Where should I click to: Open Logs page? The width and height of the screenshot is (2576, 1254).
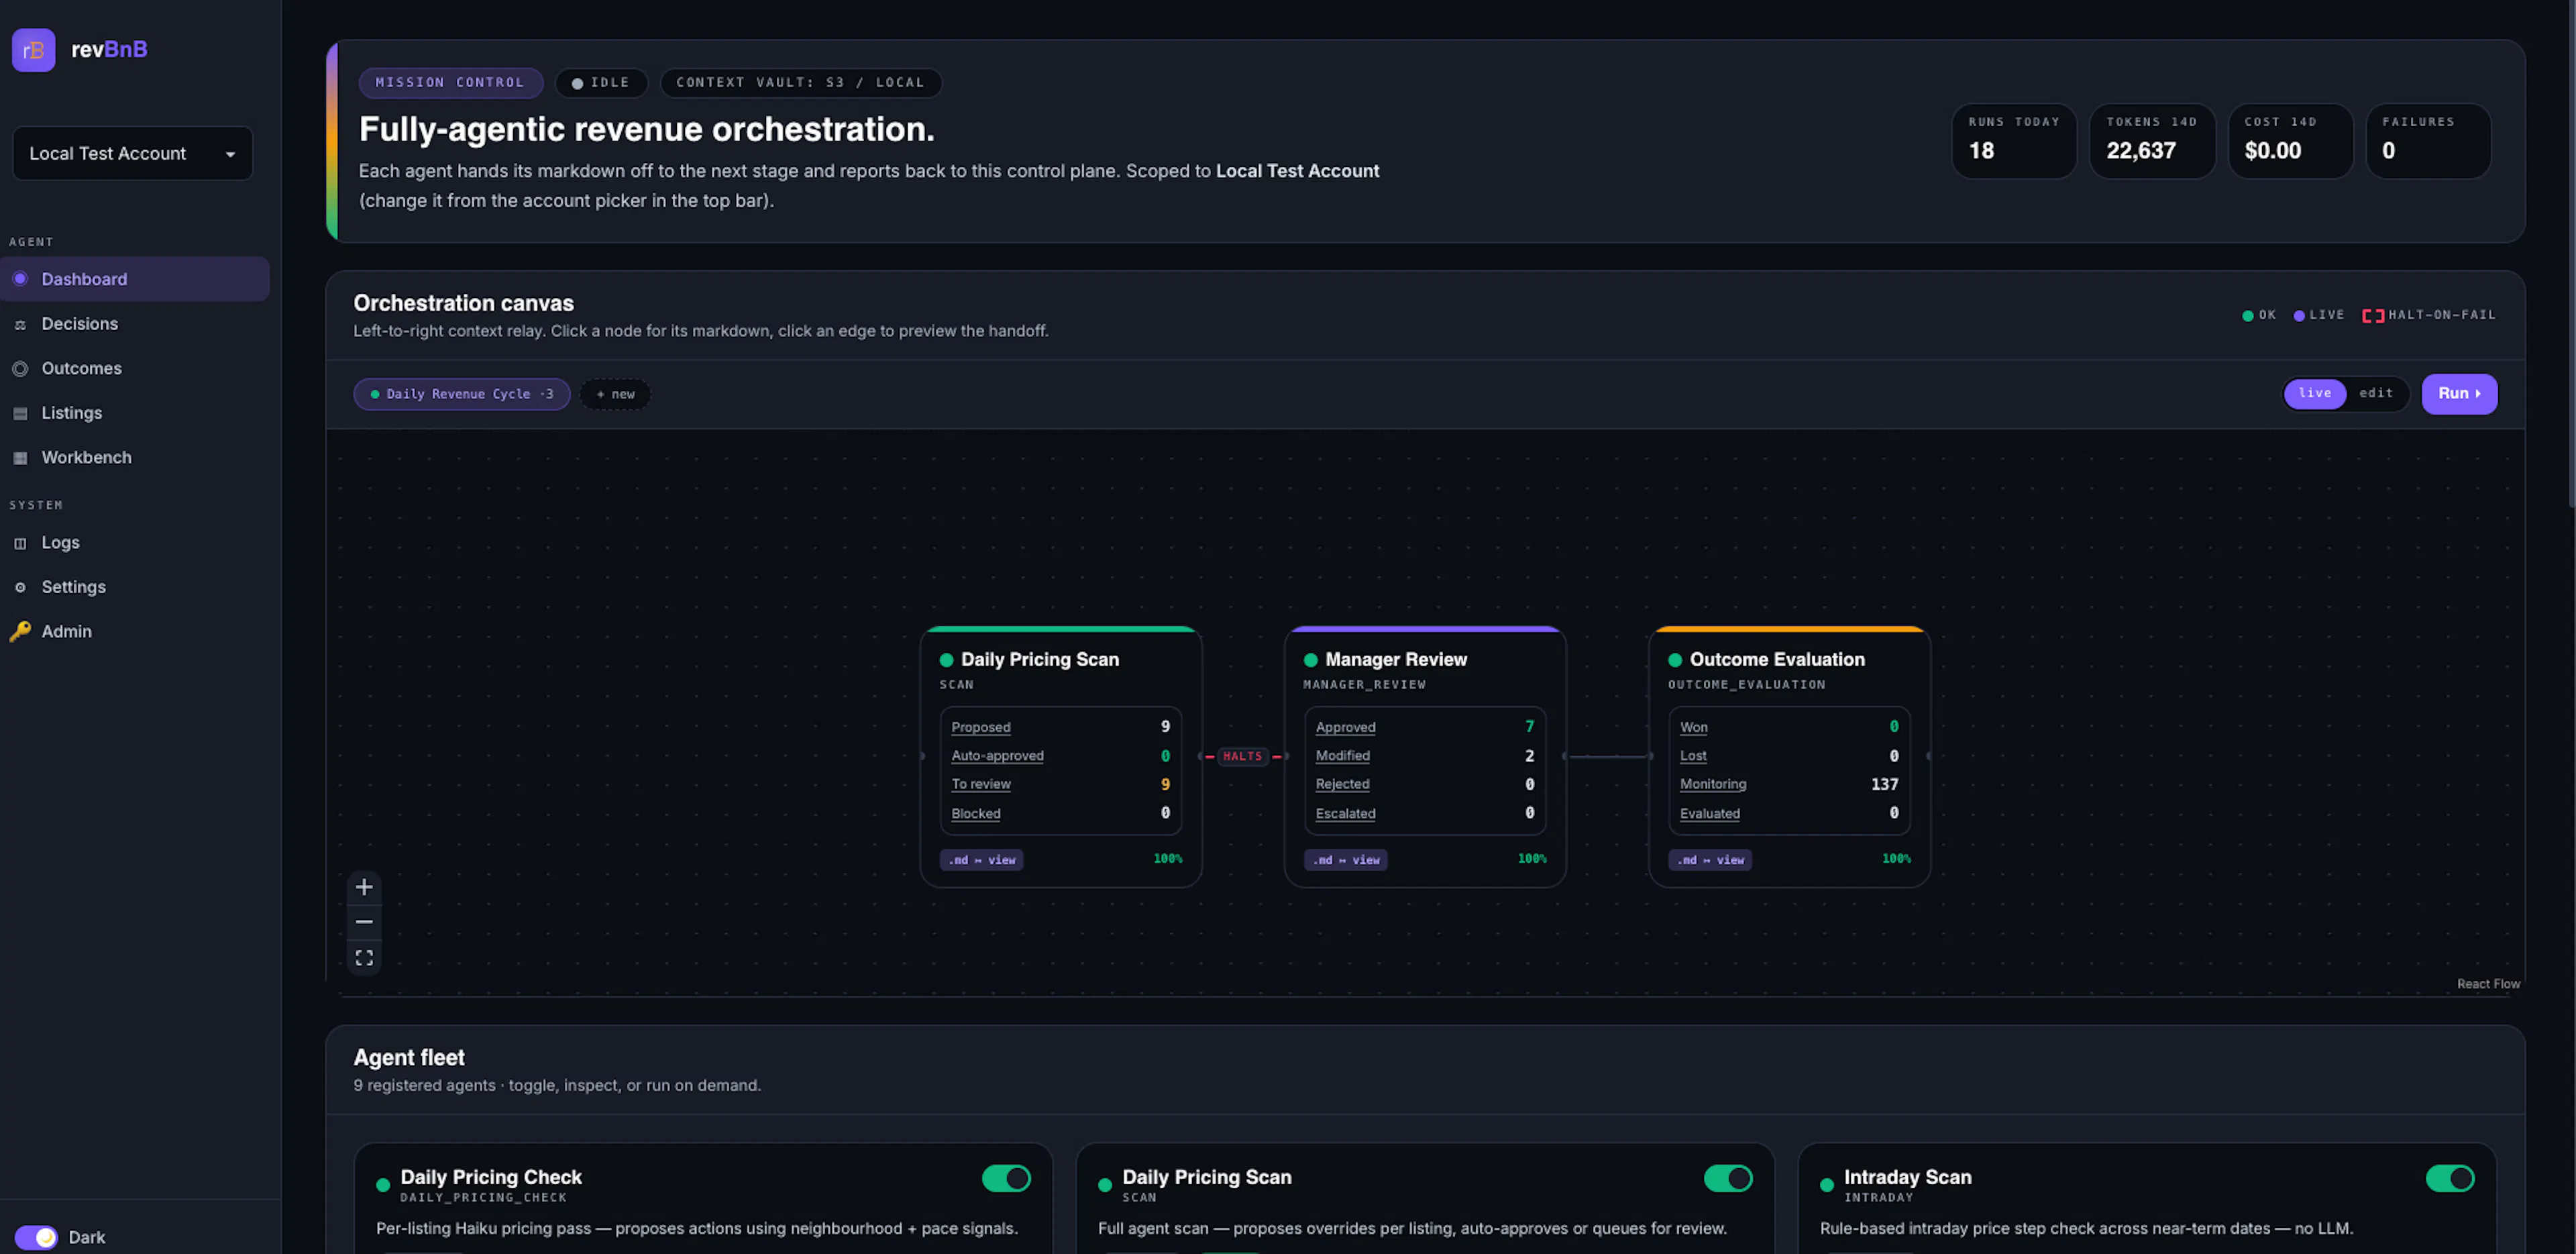(x=135, y=543)
